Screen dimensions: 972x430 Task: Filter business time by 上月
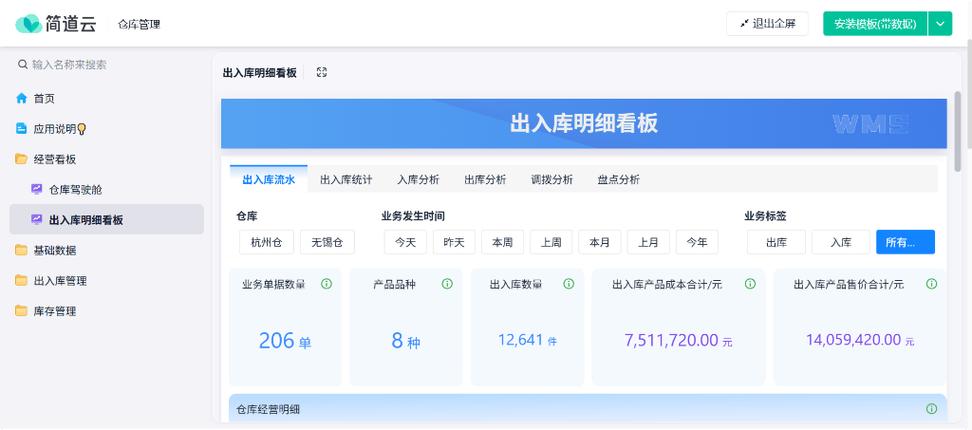tap(648, 242)
